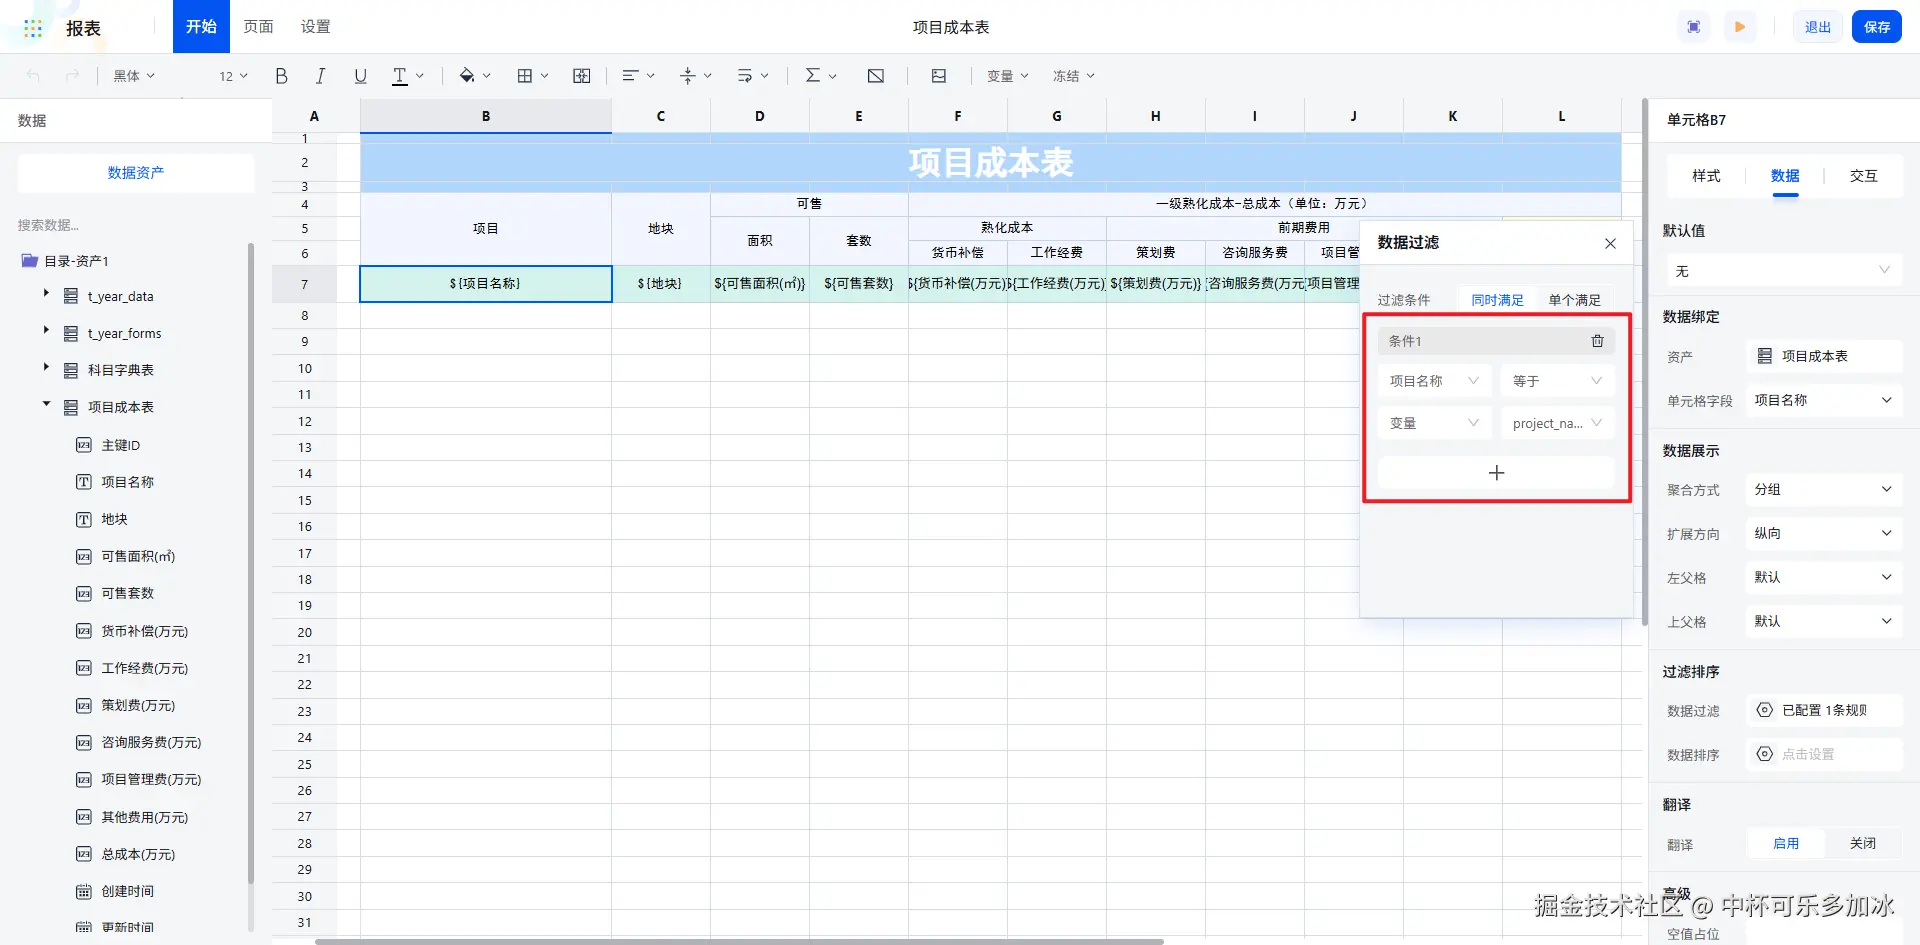Open the 数据 panel tab
Image resolution: width=1920 pixels, height=945 pixels.
[1785, 176]
